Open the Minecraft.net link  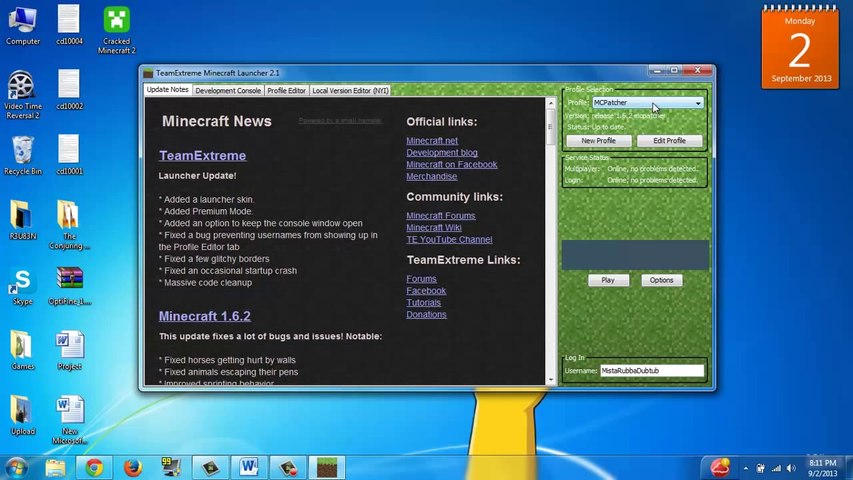click(432, 141)
